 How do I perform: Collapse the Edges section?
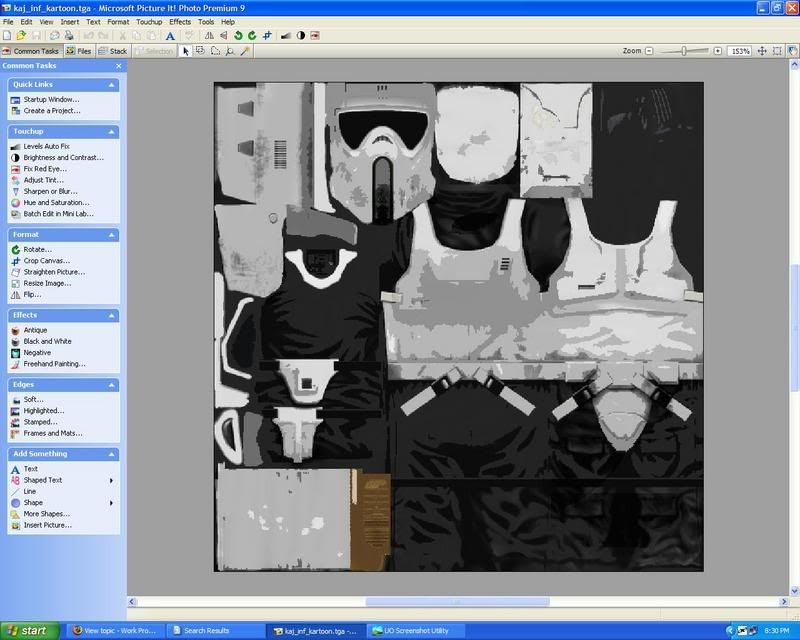tap(111, 385)
